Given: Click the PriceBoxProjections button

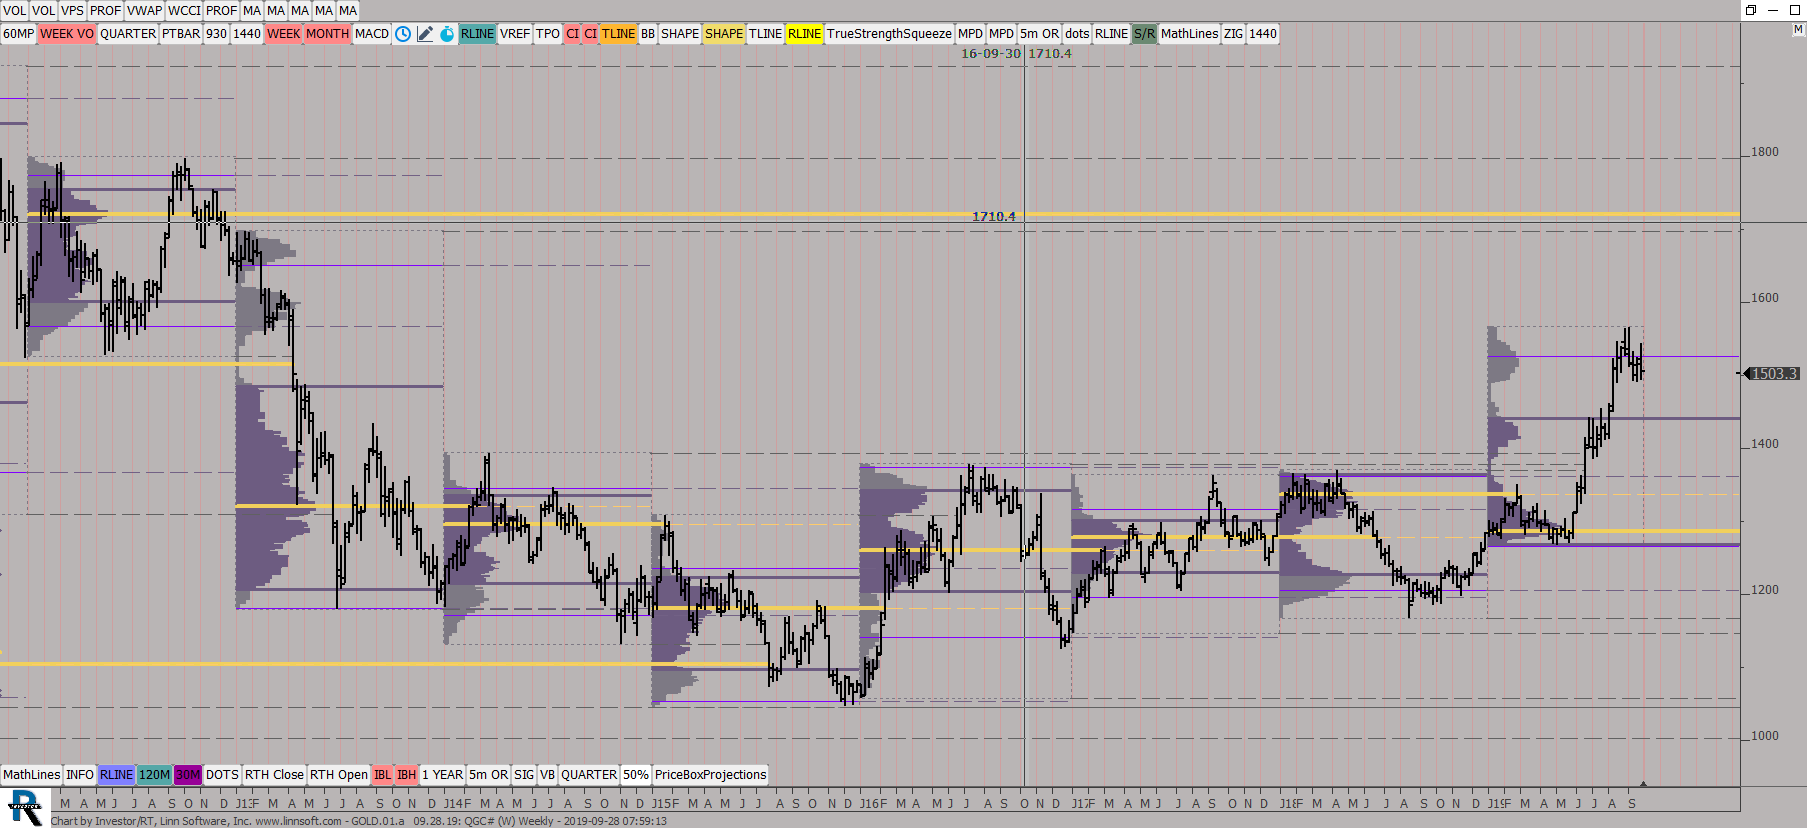Looking at the screenshot, I should [x=711, y=775].
